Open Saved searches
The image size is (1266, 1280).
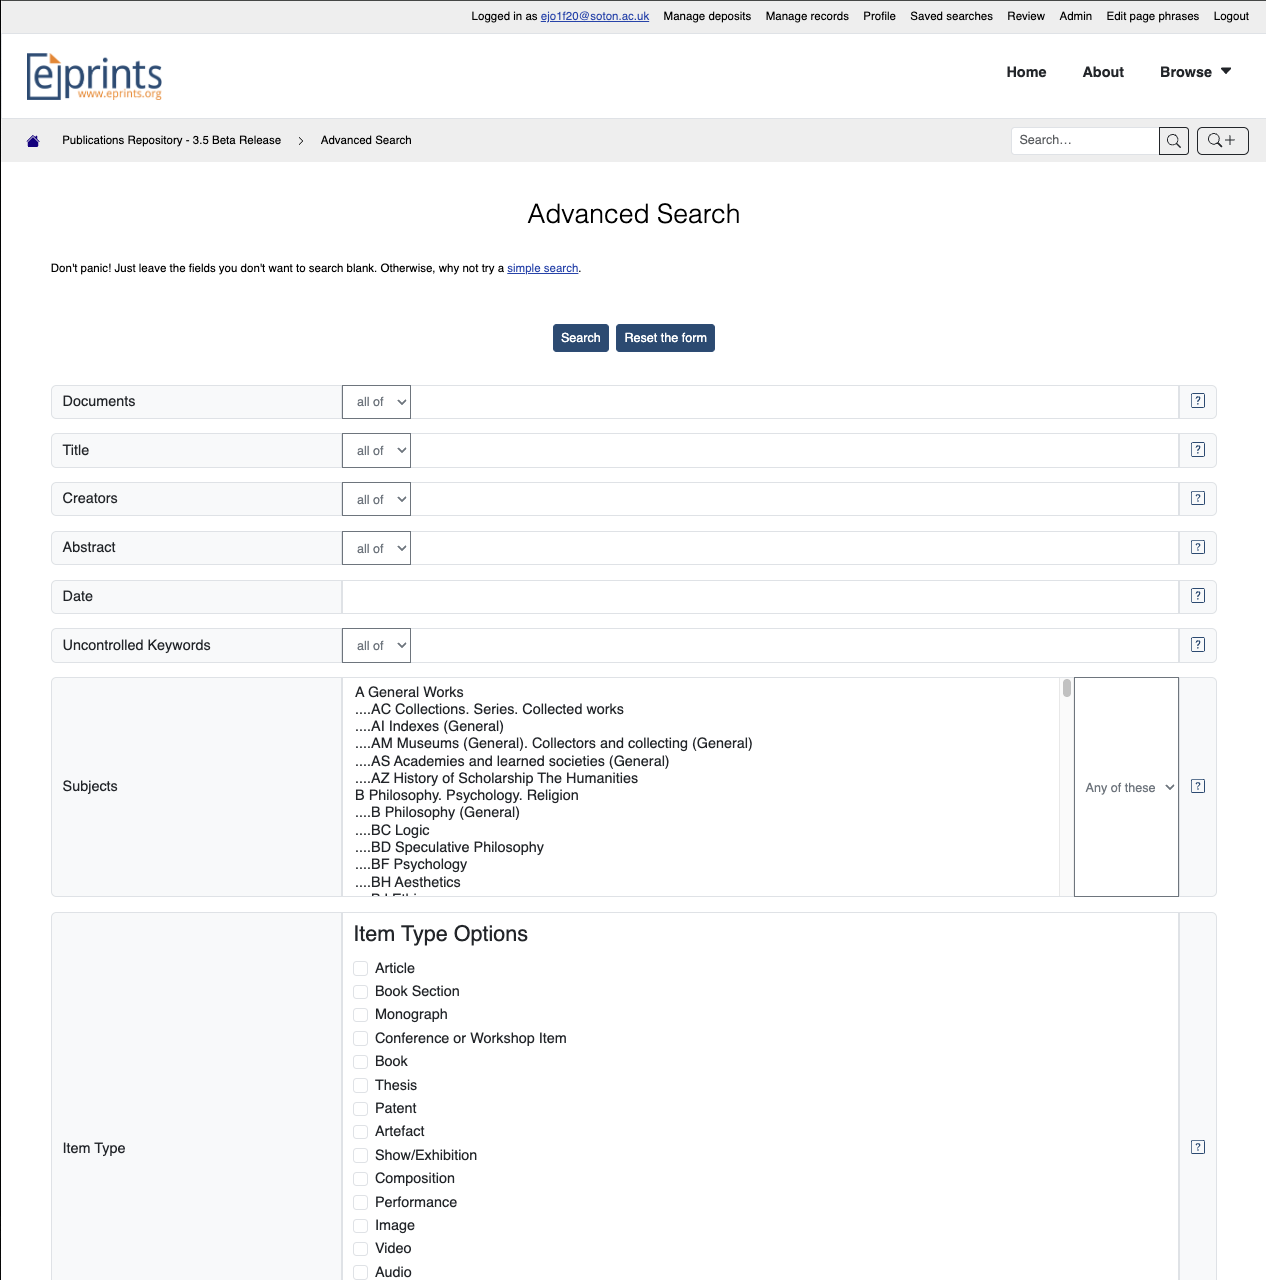tap(951, 16)
